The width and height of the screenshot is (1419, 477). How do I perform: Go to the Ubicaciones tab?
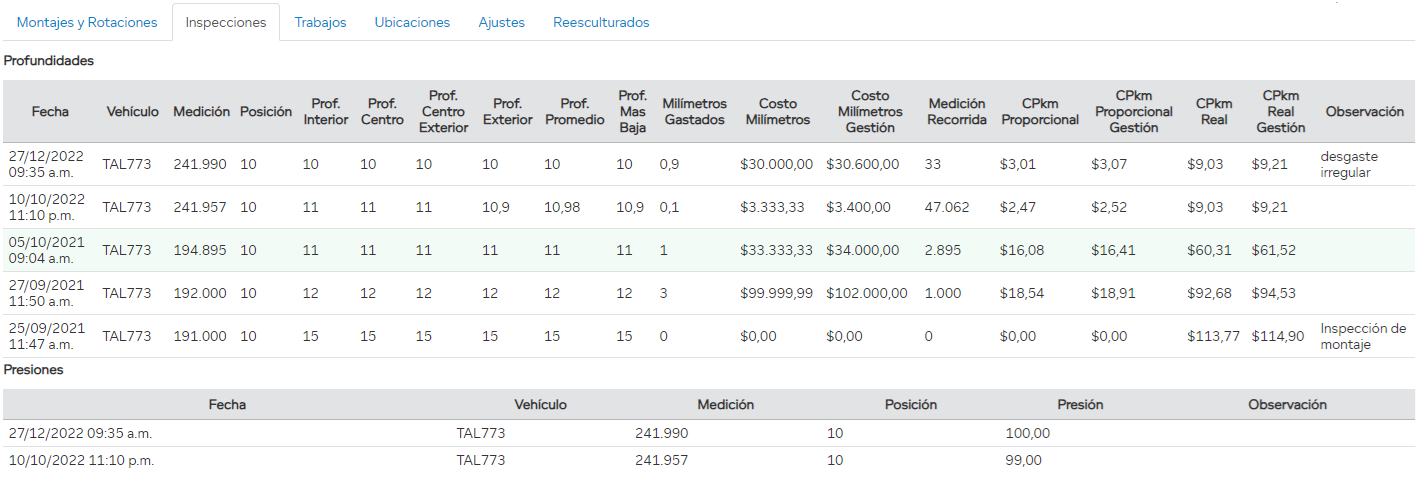(x=412, y=22)
